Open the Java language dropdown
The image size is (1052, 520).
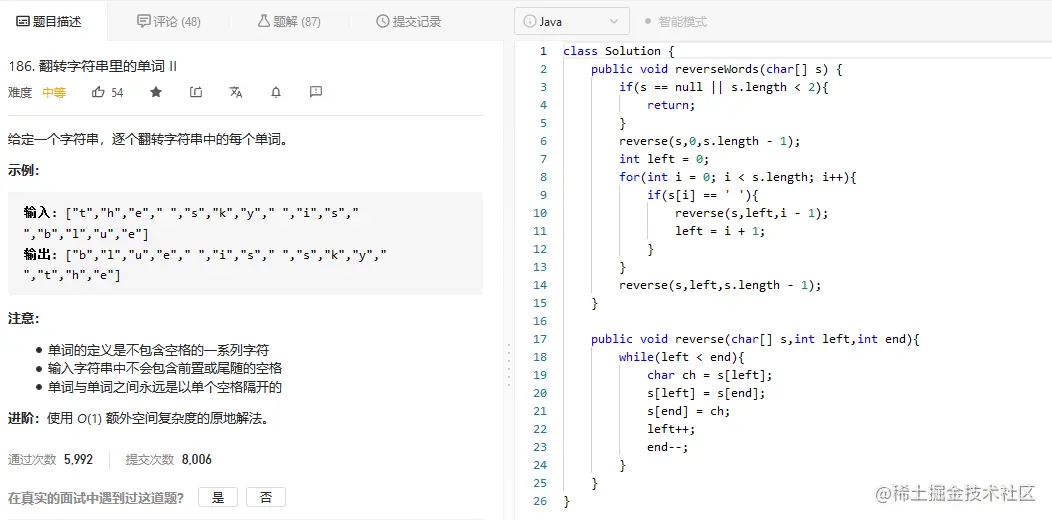tap(572, 21)
